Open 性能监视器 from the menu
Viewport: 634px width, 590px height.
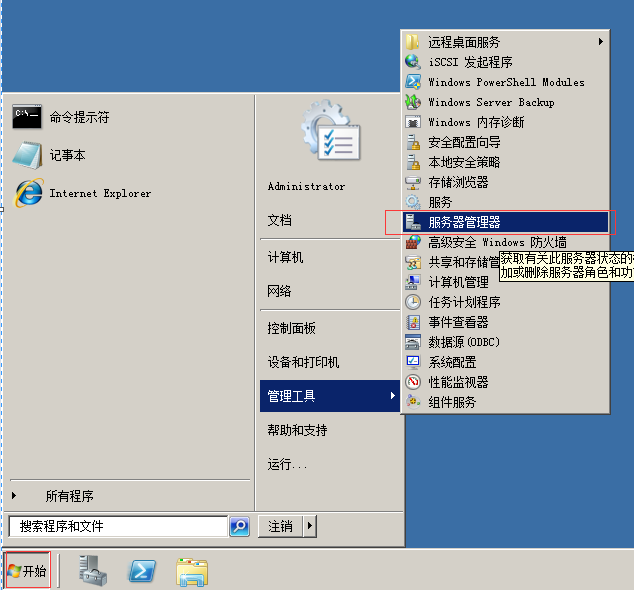(458, 382)
